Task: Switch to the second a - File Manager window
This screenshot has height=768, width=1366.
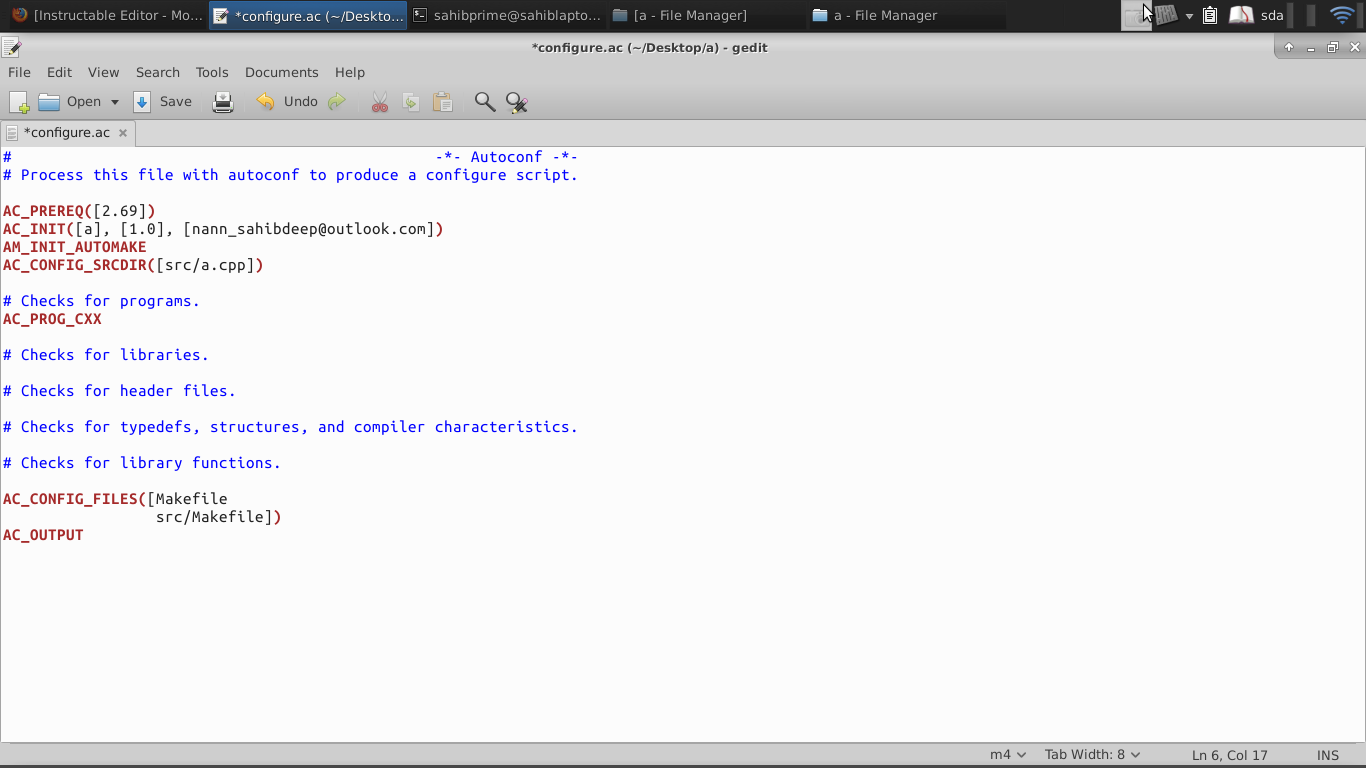Action: pyautogui.click(x=906, y=15)
